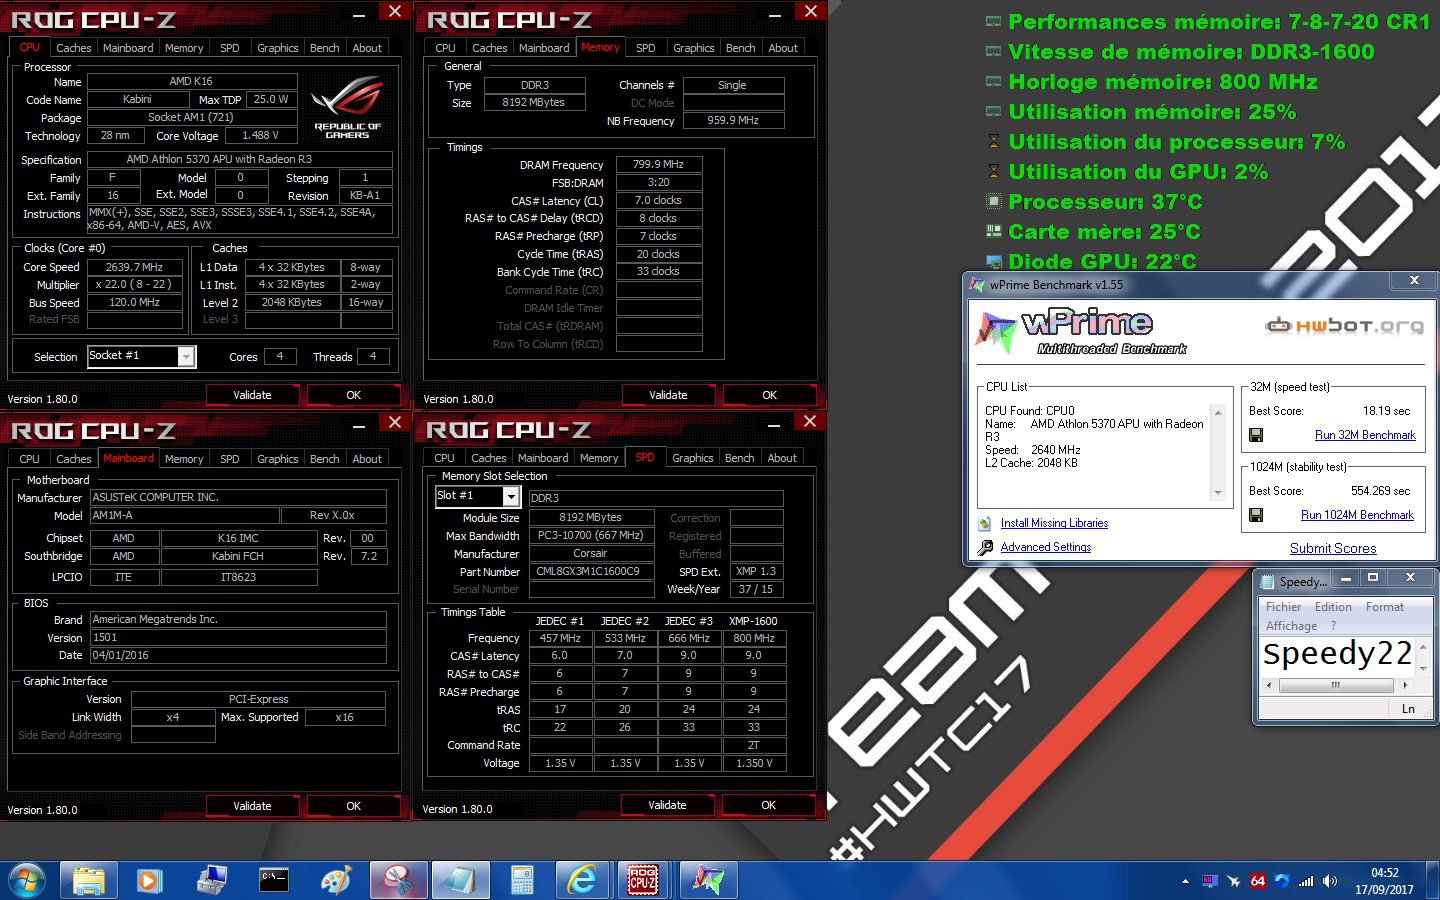The height and width of the screenshot is (900, 1440).
Task: Show hidden tray icons arrow
Action: (1185, 881)
